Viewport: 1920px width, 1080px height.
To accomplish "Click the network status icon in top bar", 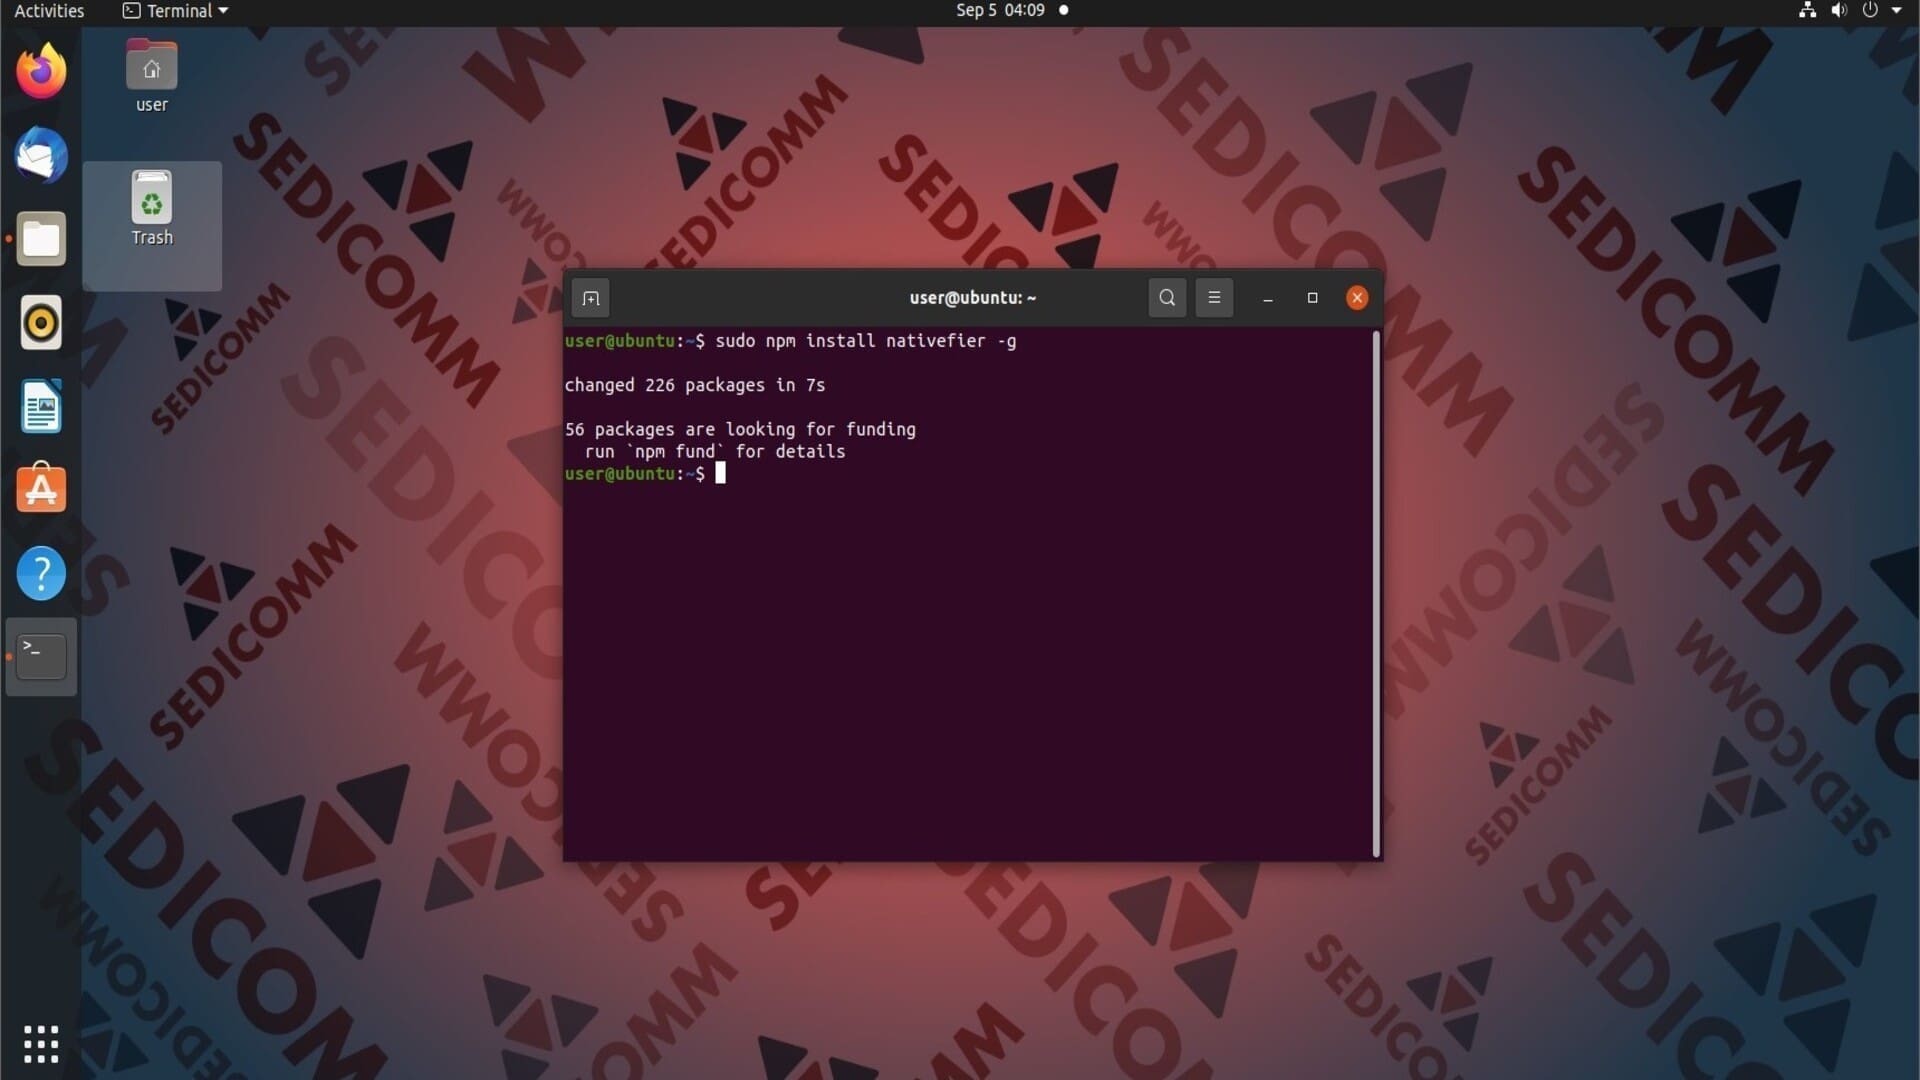I will coord(1807,11).
